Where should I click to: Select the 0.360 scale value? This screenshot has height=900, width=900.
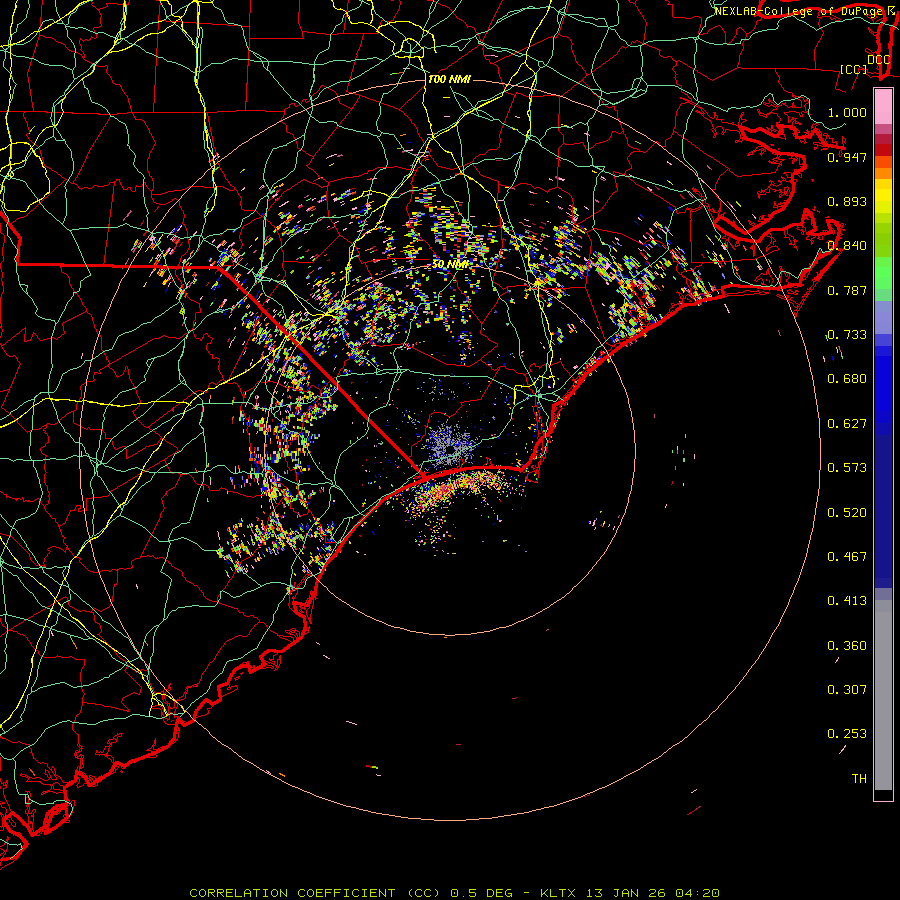pos(847,646)
